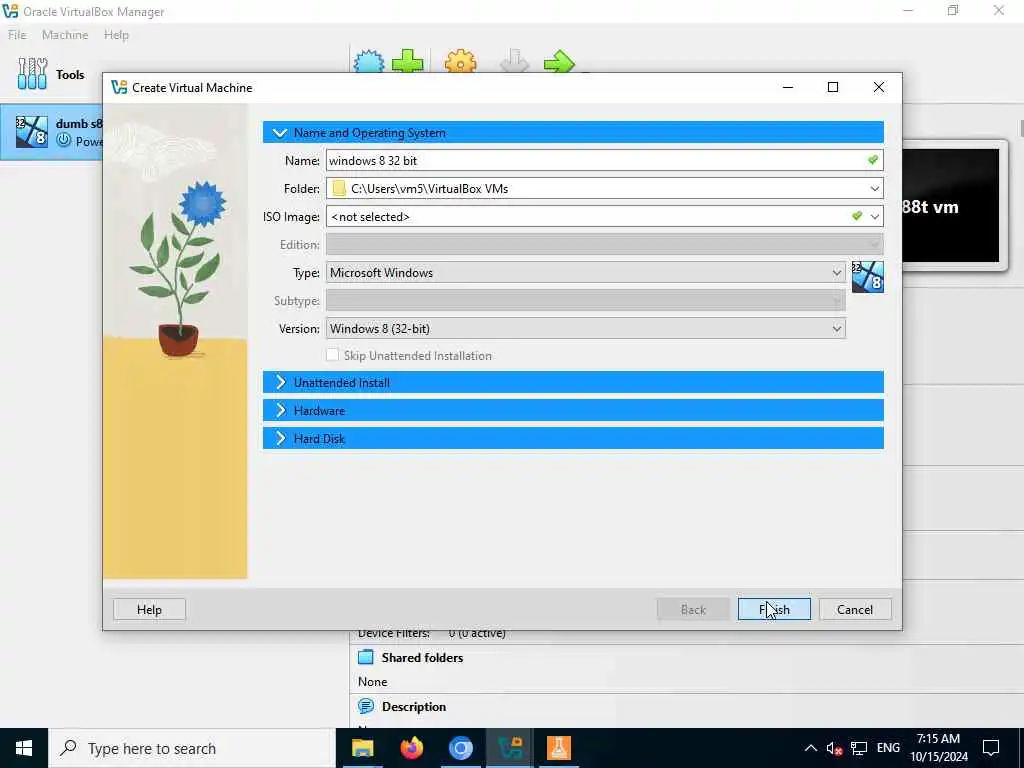Click the Windows 8 OS type icon
Image resolution: width=1024 pixels, height=768 pixels.
tap(867, 277)
